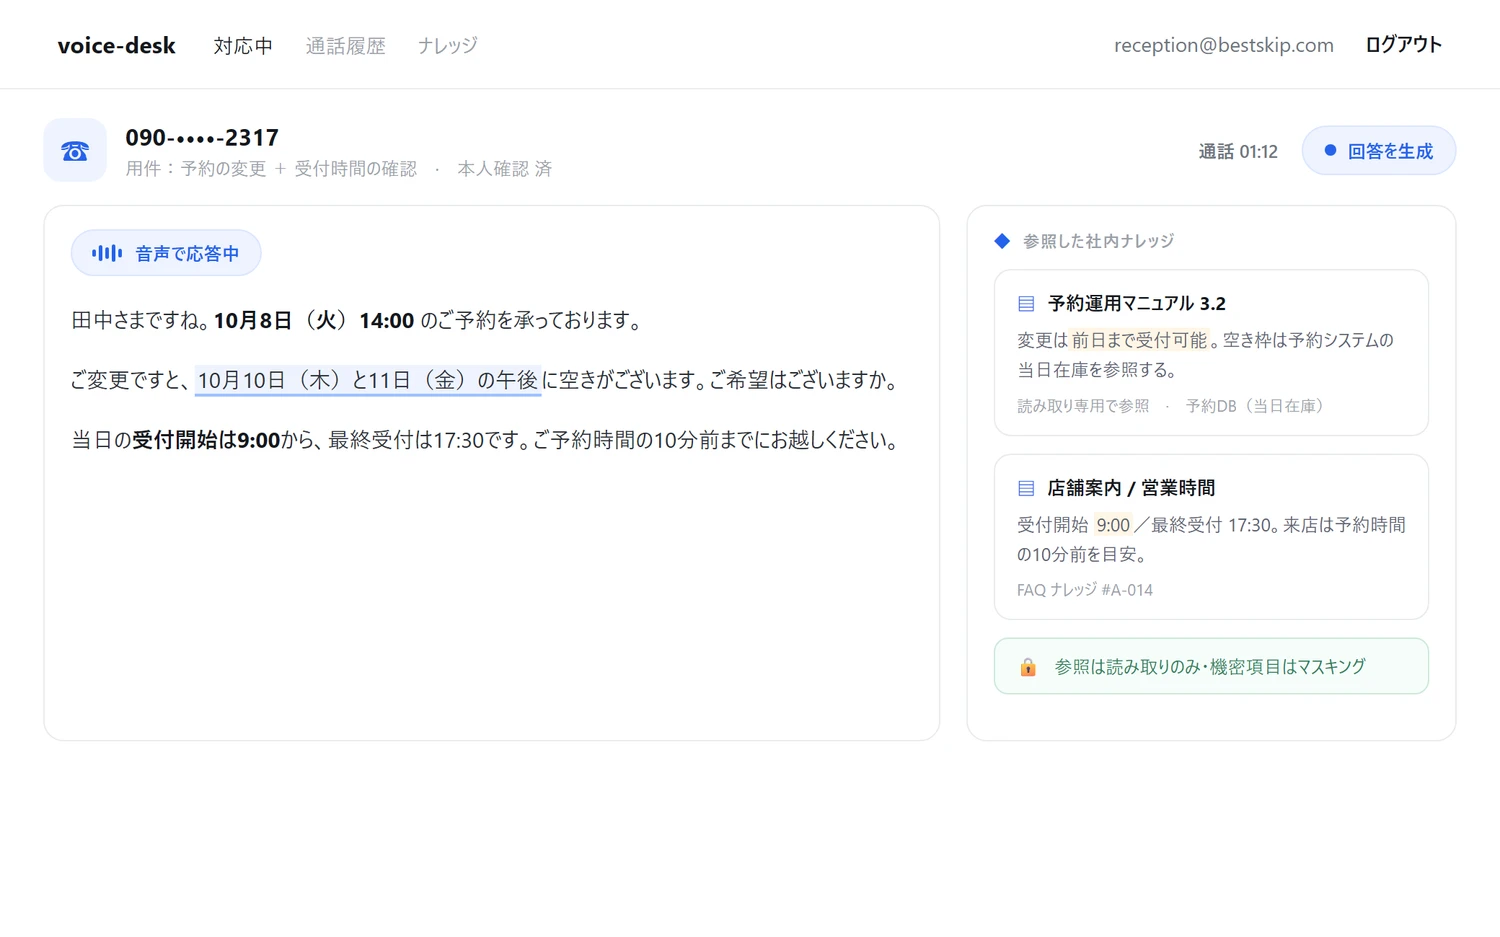Switch to the 通話履歴 tab
The image size is (1500, 937).
point(345,45)
